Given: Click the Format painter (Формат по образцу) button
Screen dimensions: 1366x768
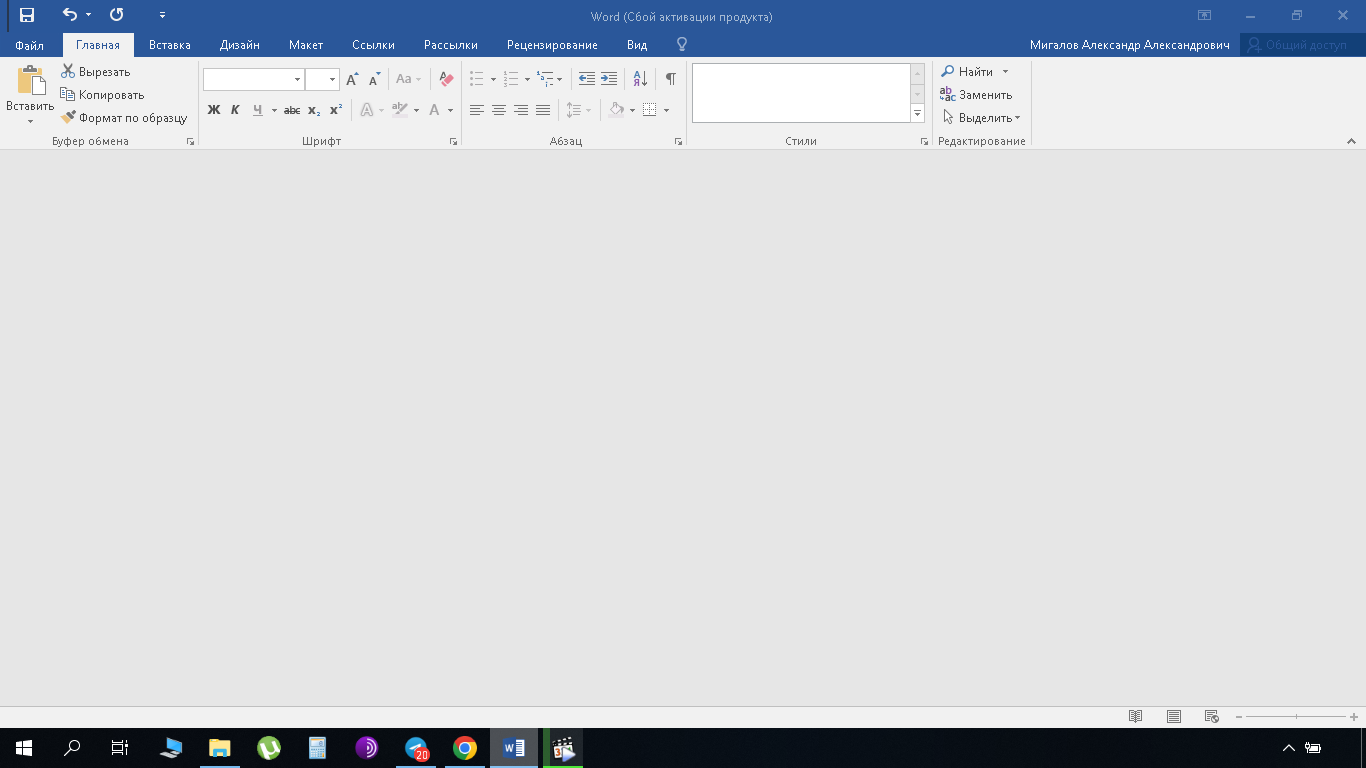Looking at the screenshot, I should [x=124, y=118].
